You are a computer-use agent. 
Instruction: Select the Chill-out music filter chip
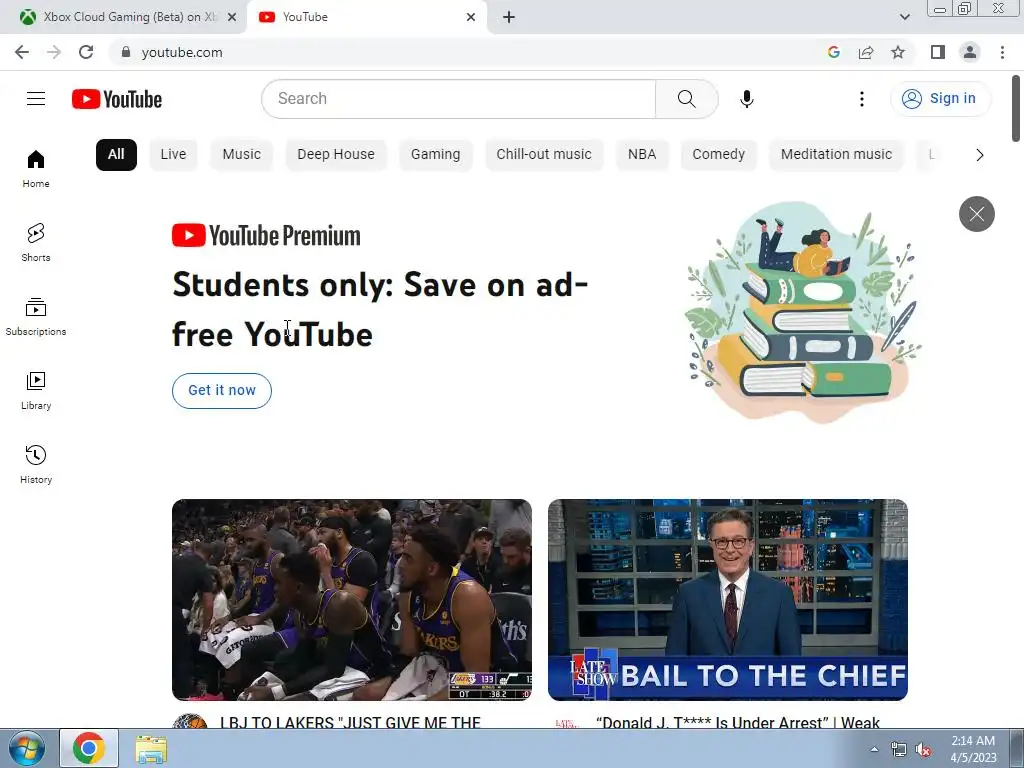(x=544, y=155)
